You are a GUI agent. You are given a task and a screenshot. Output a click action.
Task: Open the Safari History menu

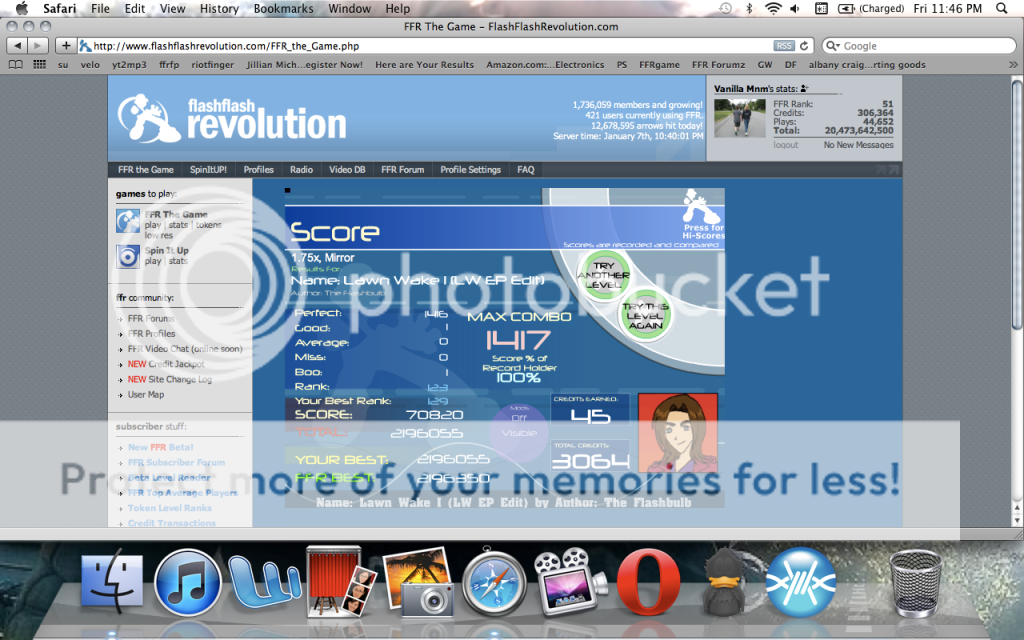pos(217,9)
